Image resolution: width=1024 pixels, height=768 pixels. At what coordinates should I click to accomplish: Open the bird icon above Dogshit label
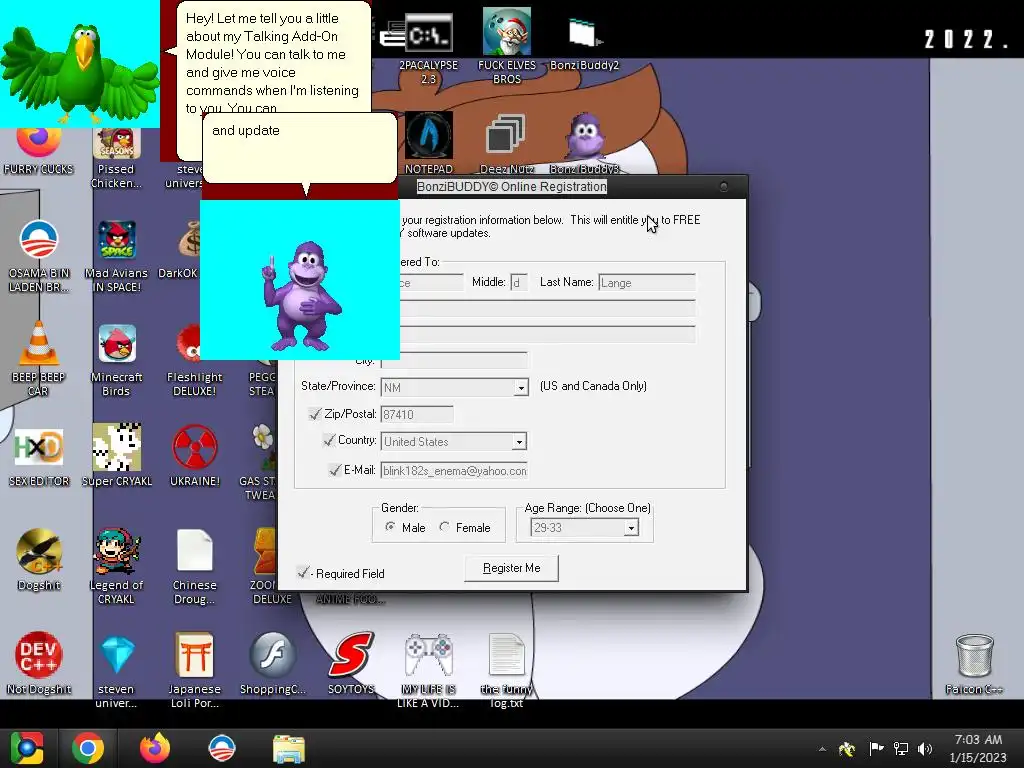click(39, 551)
